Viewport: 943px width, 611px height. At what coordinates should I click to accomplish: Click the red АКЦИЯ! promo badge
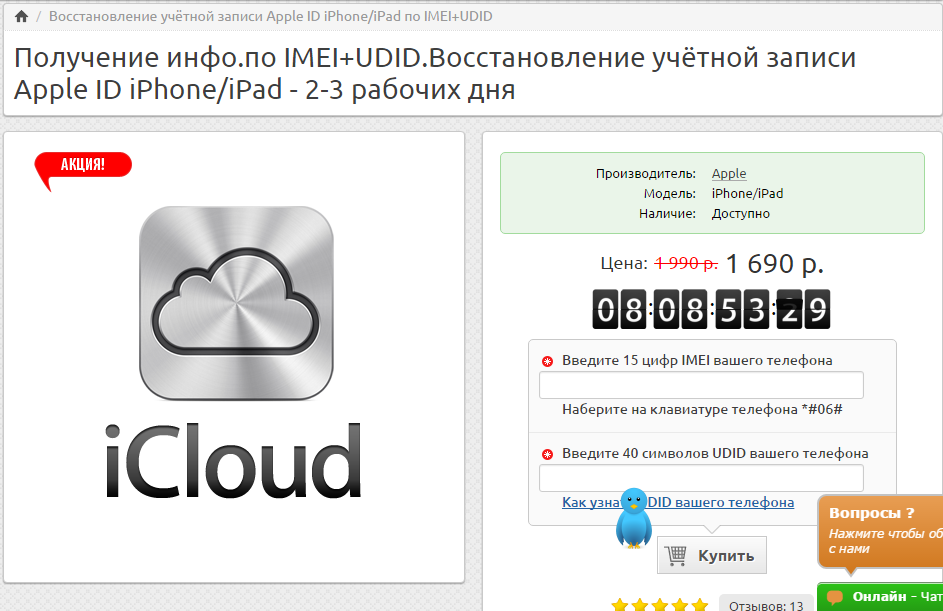click(x=83, y=171)
